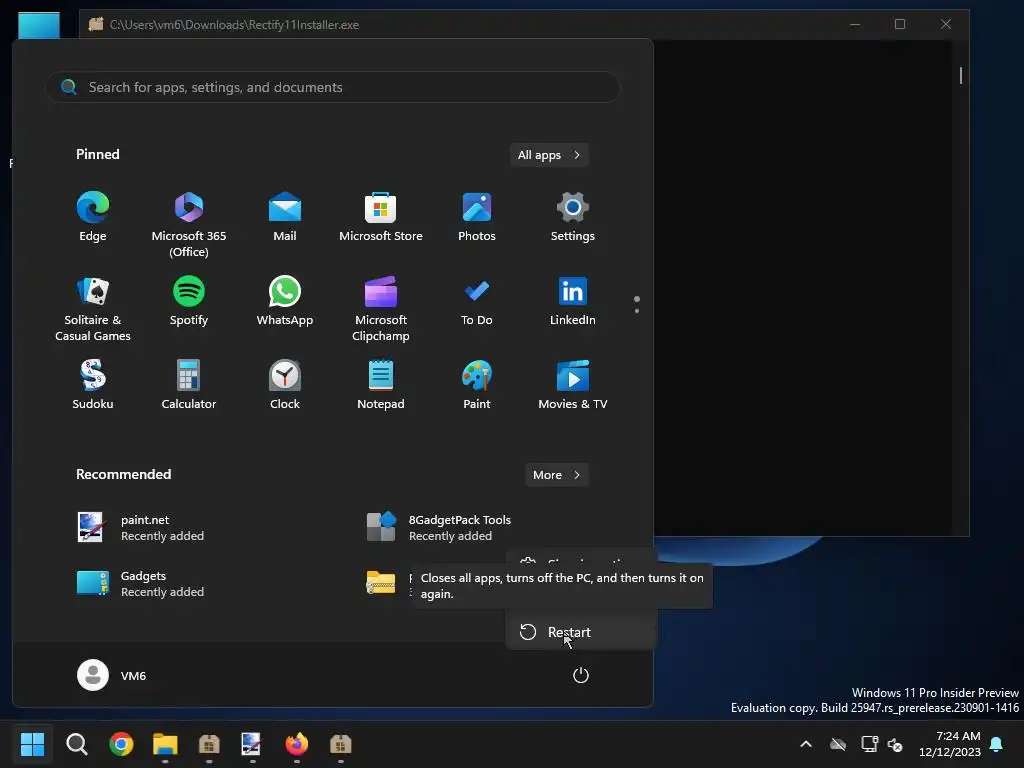Launch Microsoft Clipchamp
Screen dimensions: 1024x768
coord(381,308)
